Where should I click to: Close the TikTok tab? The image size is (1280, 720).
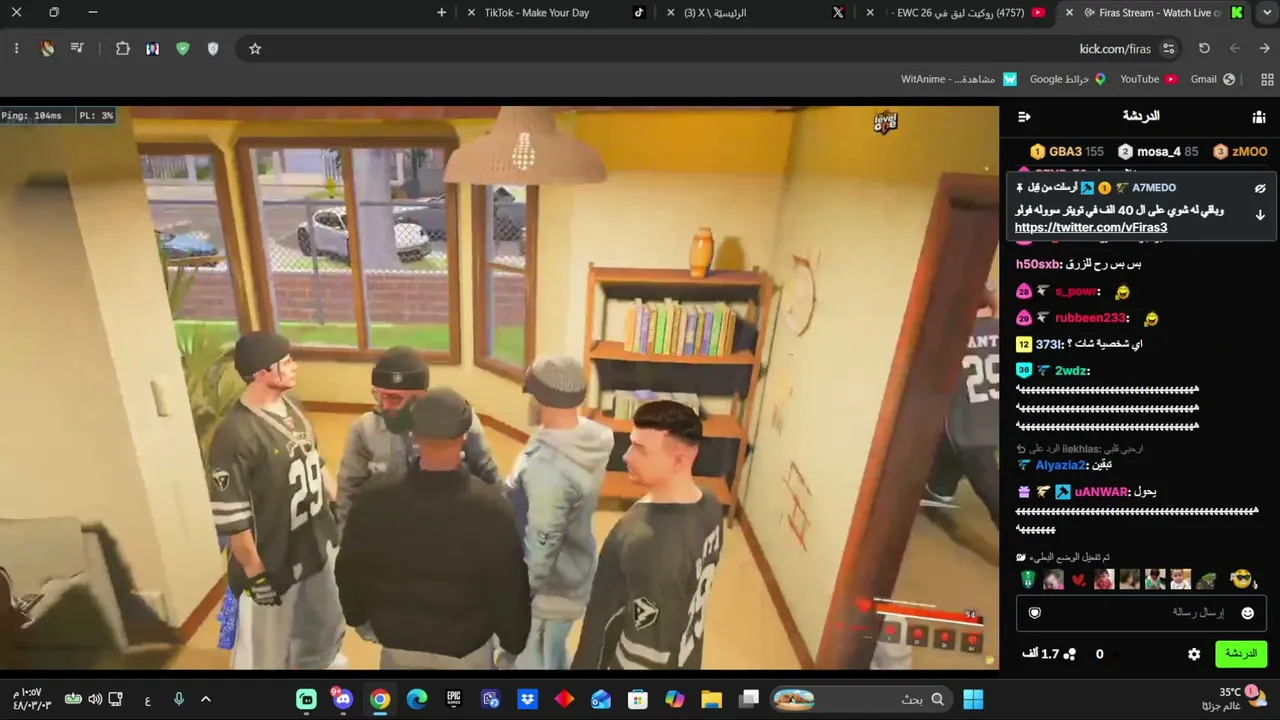tap(472, 13)
